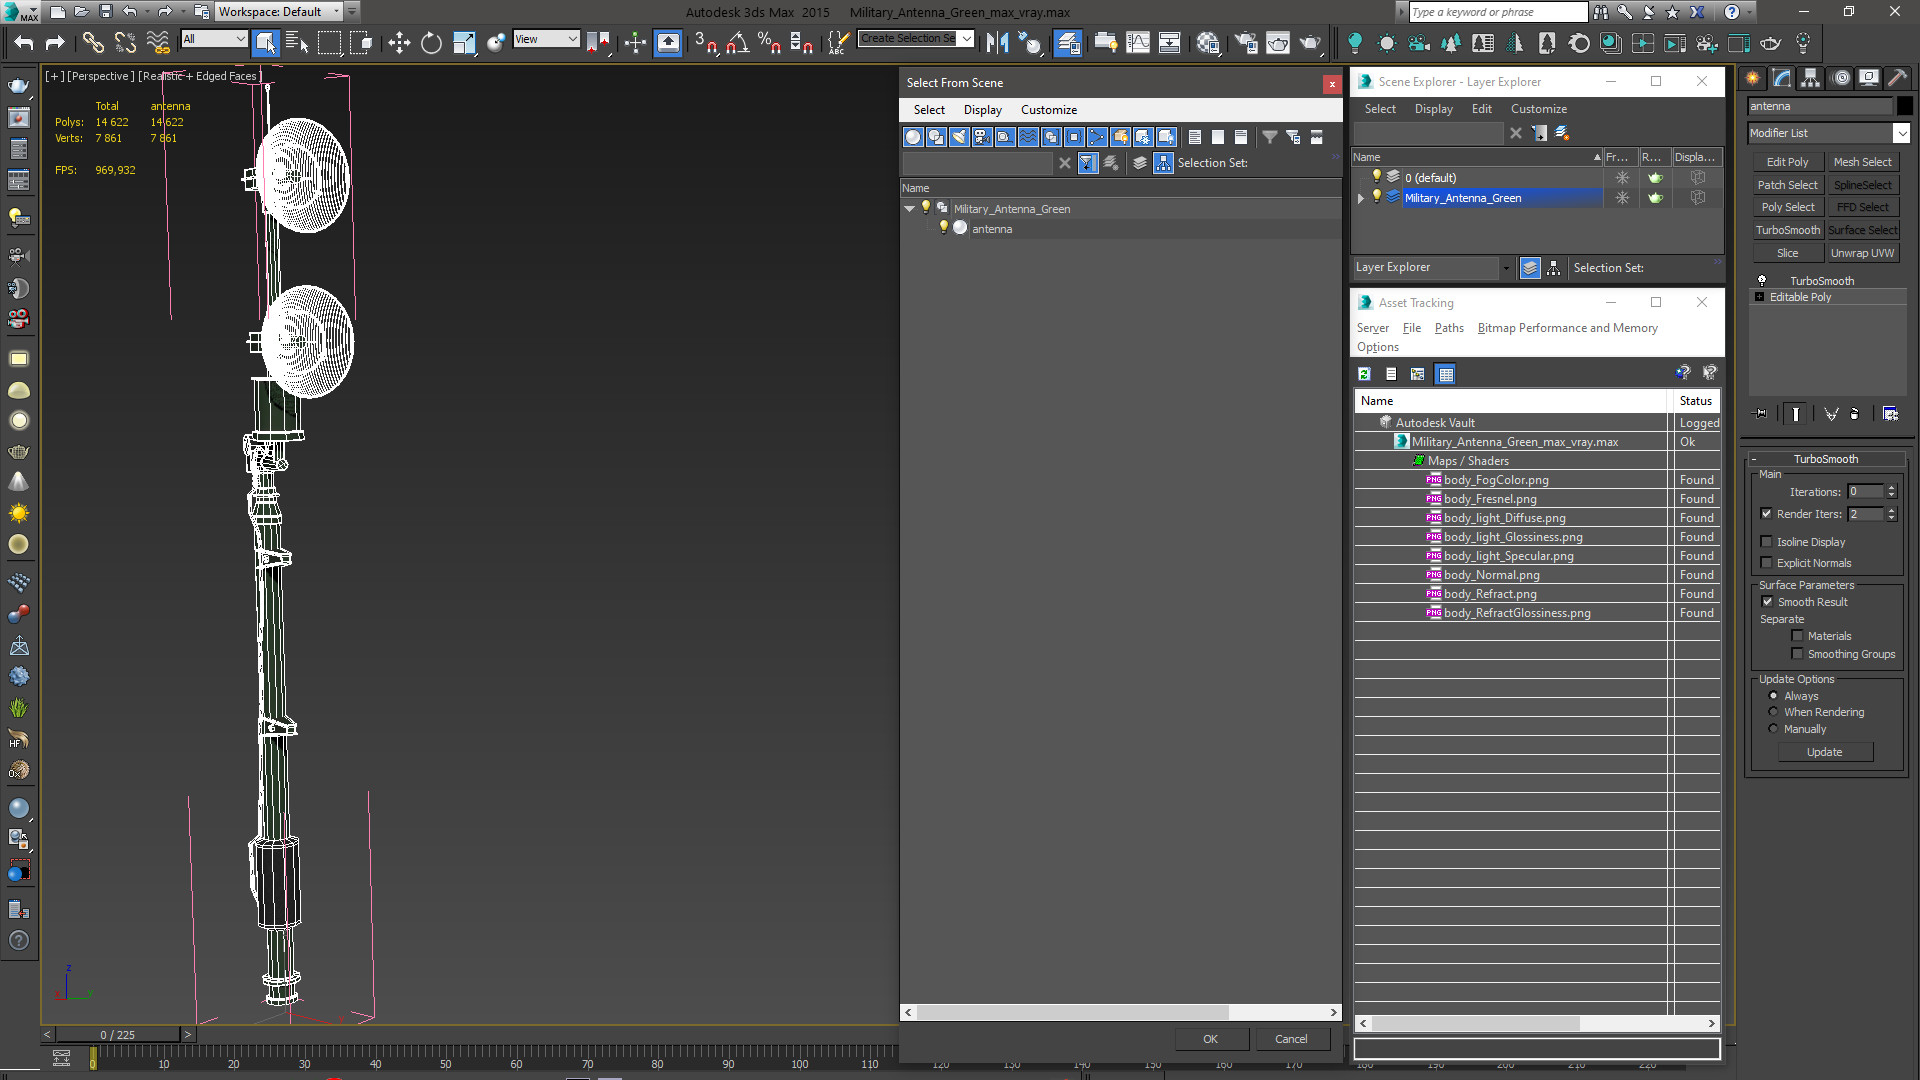
Task: Open Customize menu in Select From Scene
Action: (1048, 110)
